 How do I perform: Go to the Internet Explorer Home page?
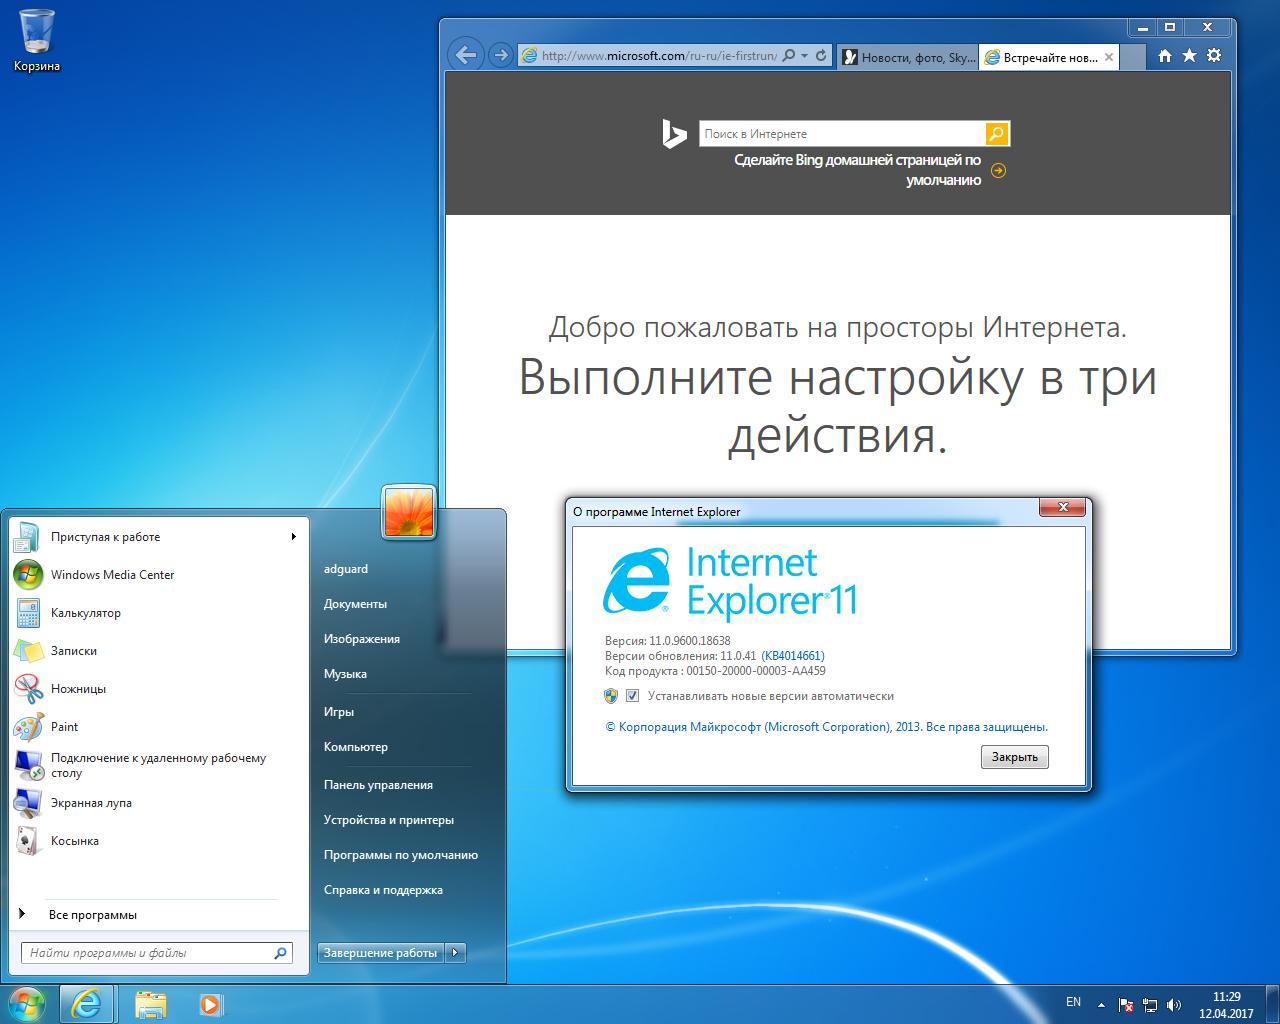tap(1165, 56)
